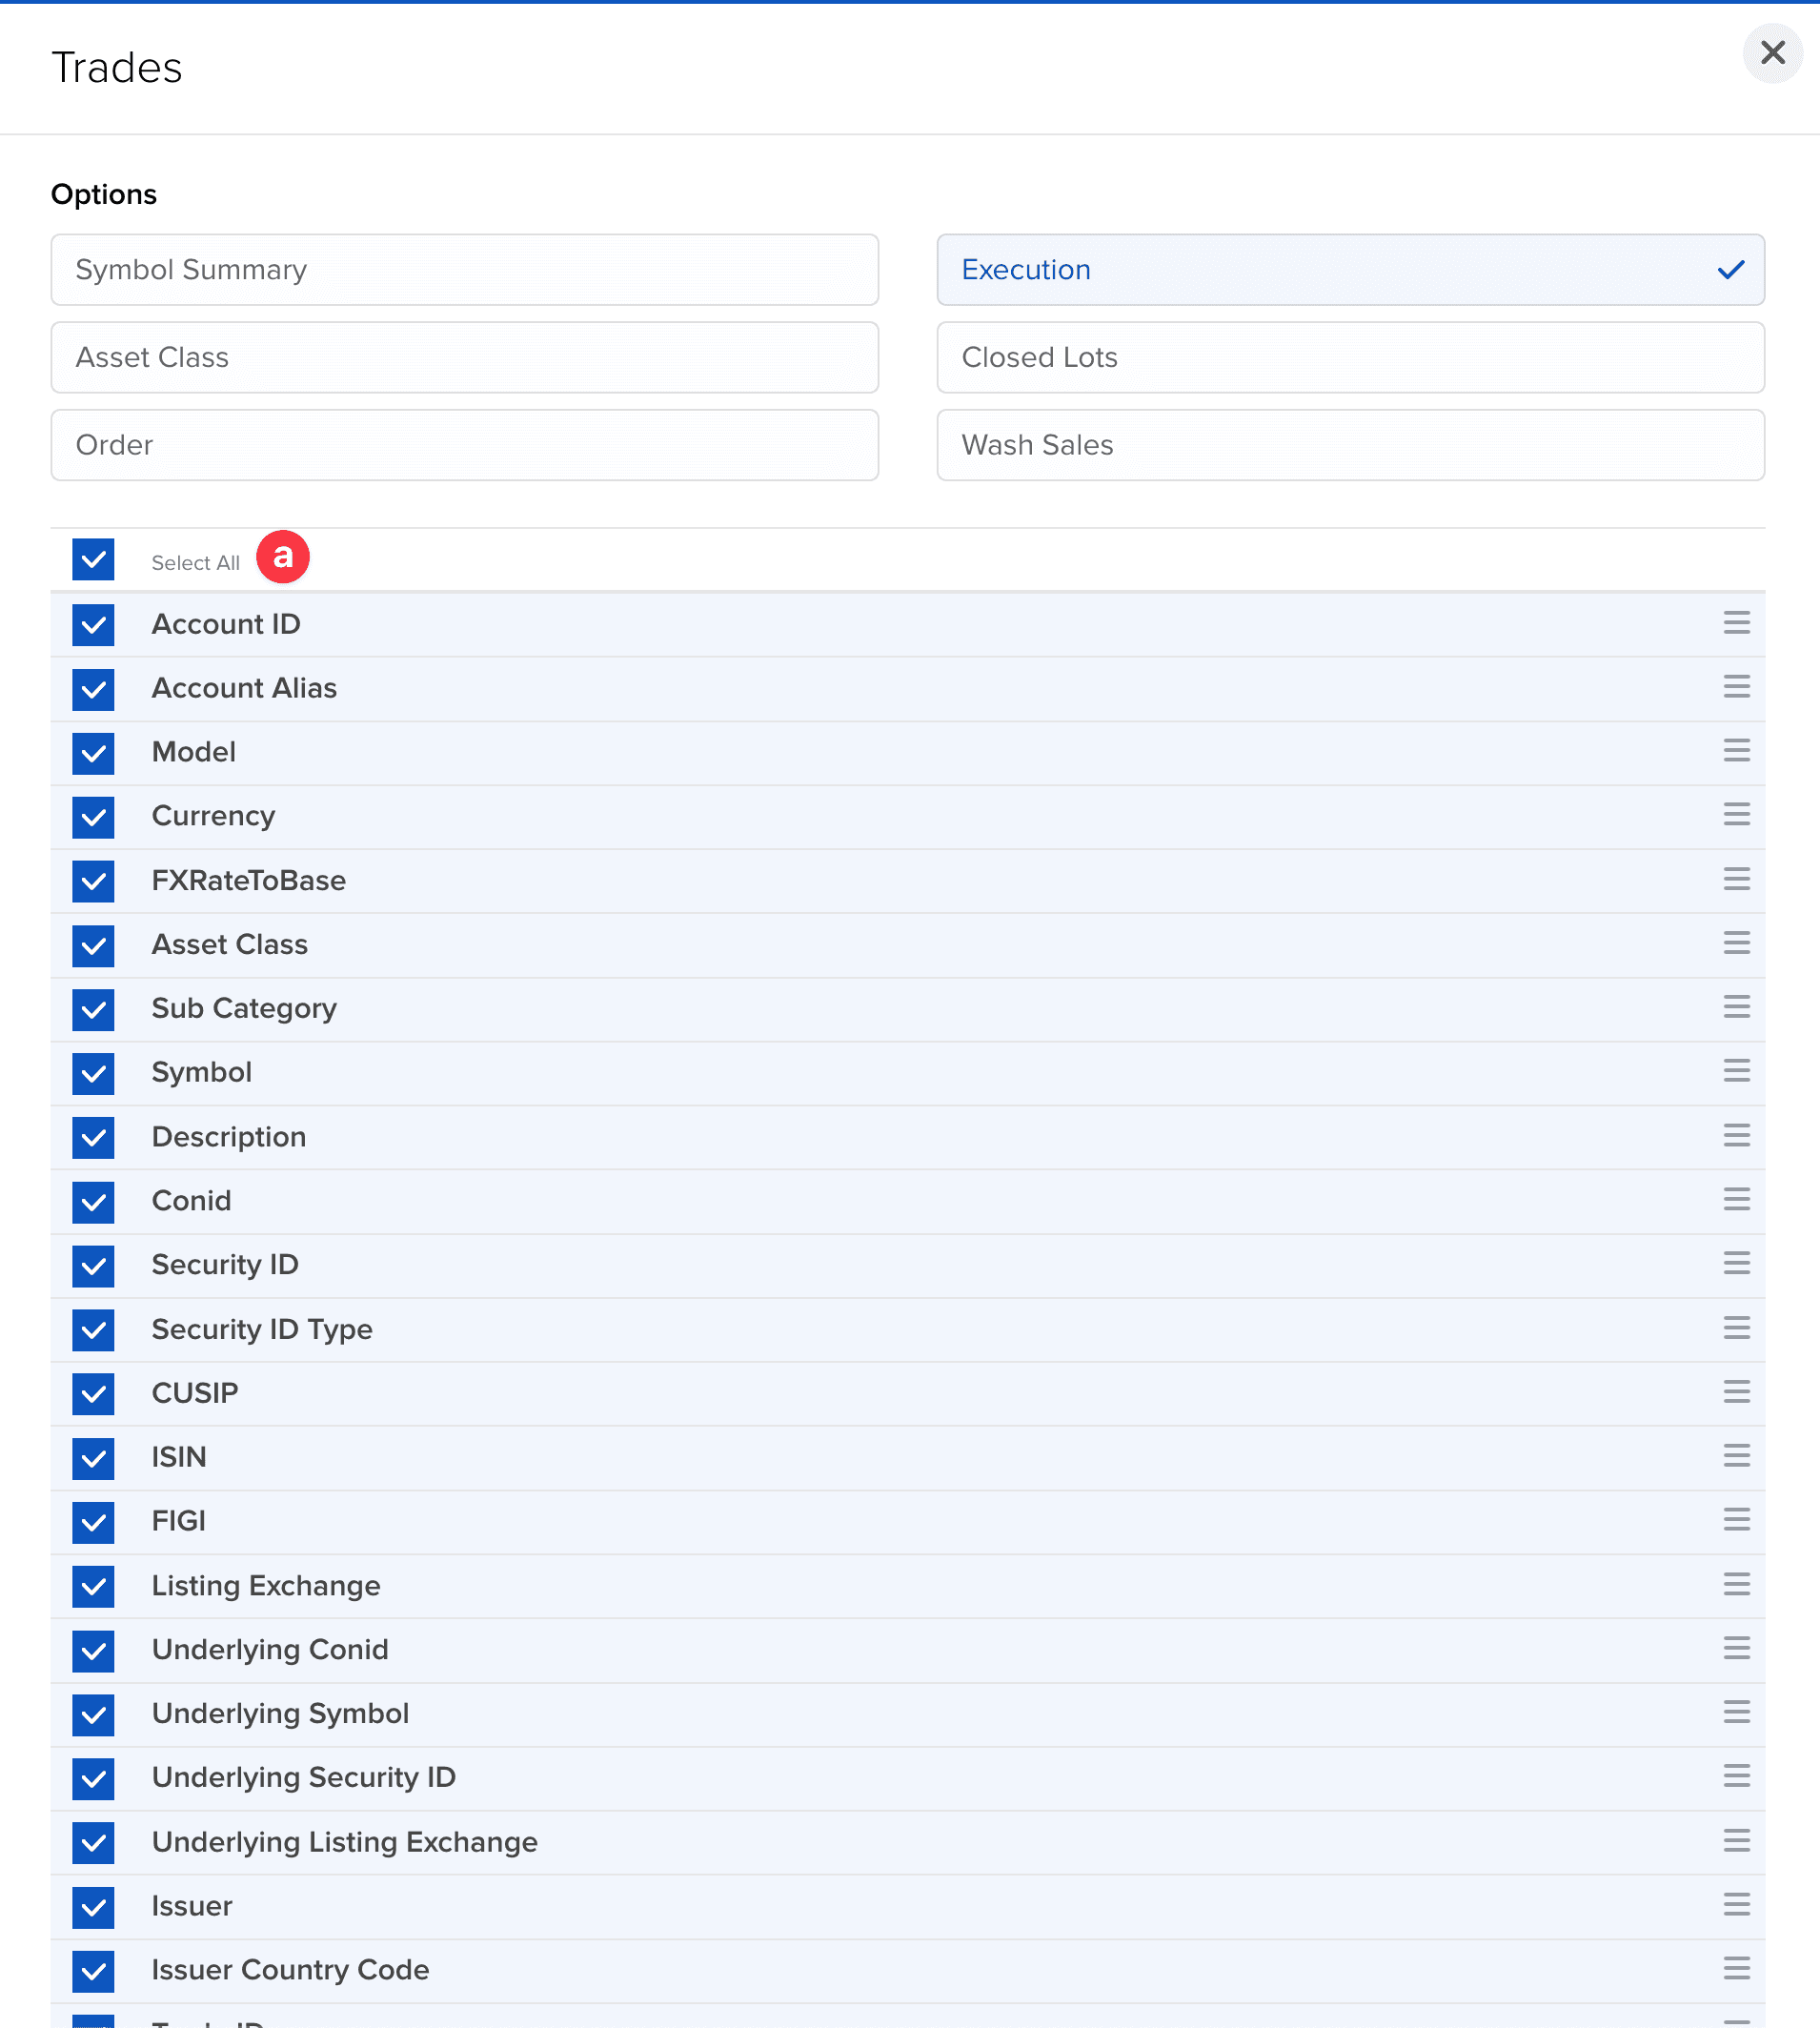This screenshot has height=2028, width=1820.
Task: Uncheck the Select All checkbox
Action: (93, 560)
